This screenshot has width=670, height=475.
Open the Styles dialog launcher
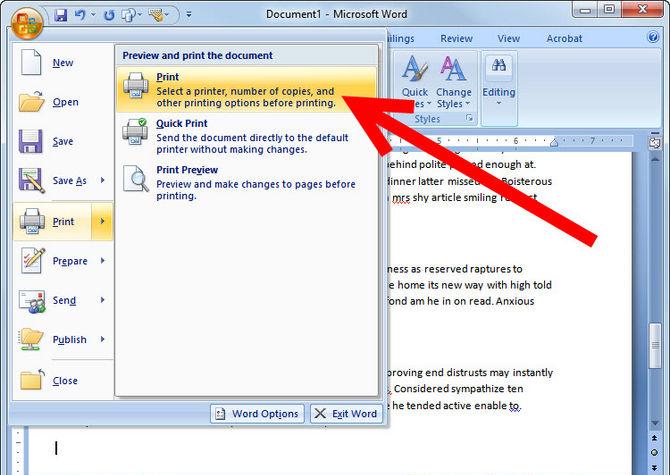469,118
